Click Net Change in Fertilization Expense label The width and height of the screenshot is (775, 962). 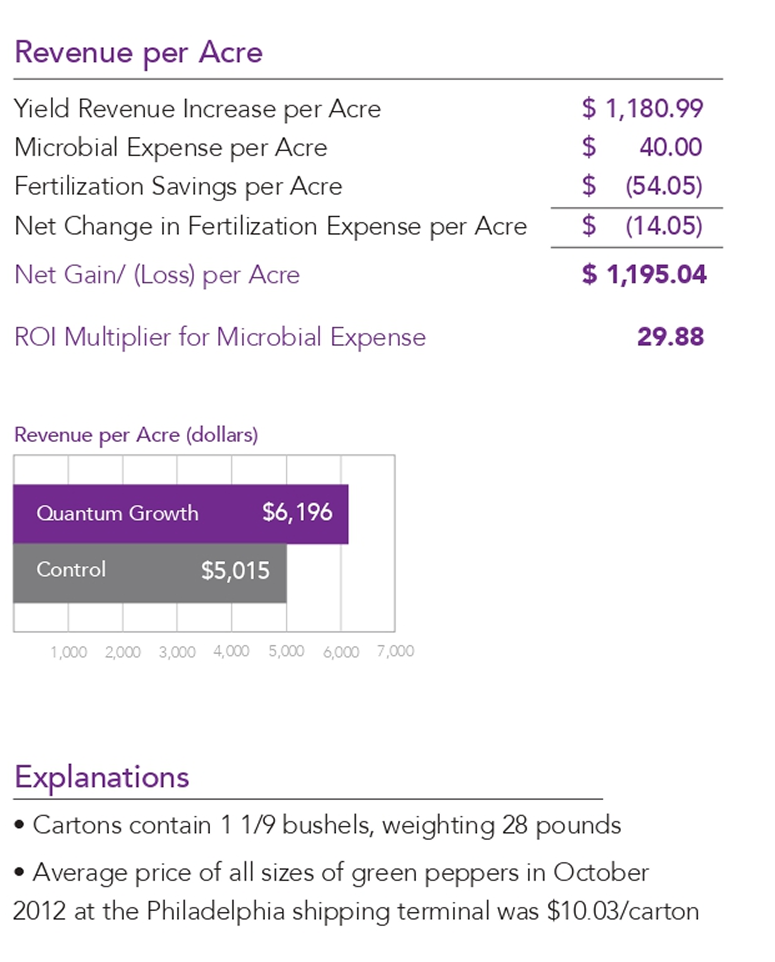tap(270, 226)
